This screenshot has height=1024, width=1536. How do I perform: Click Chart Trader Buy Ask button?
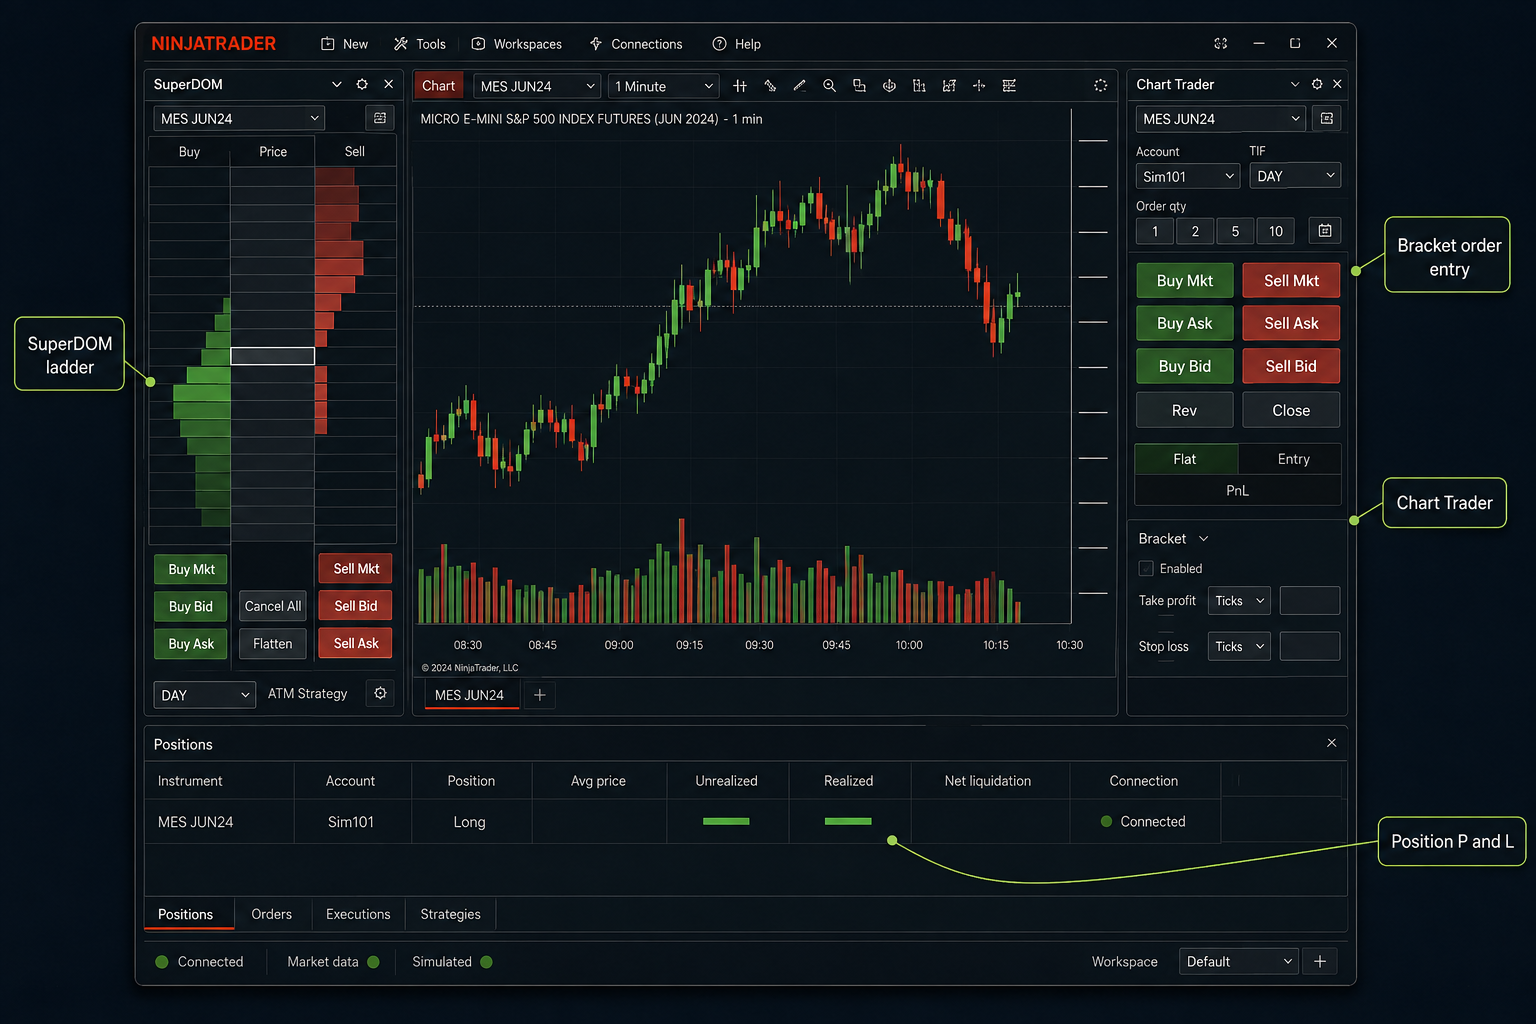point(1185,323)
